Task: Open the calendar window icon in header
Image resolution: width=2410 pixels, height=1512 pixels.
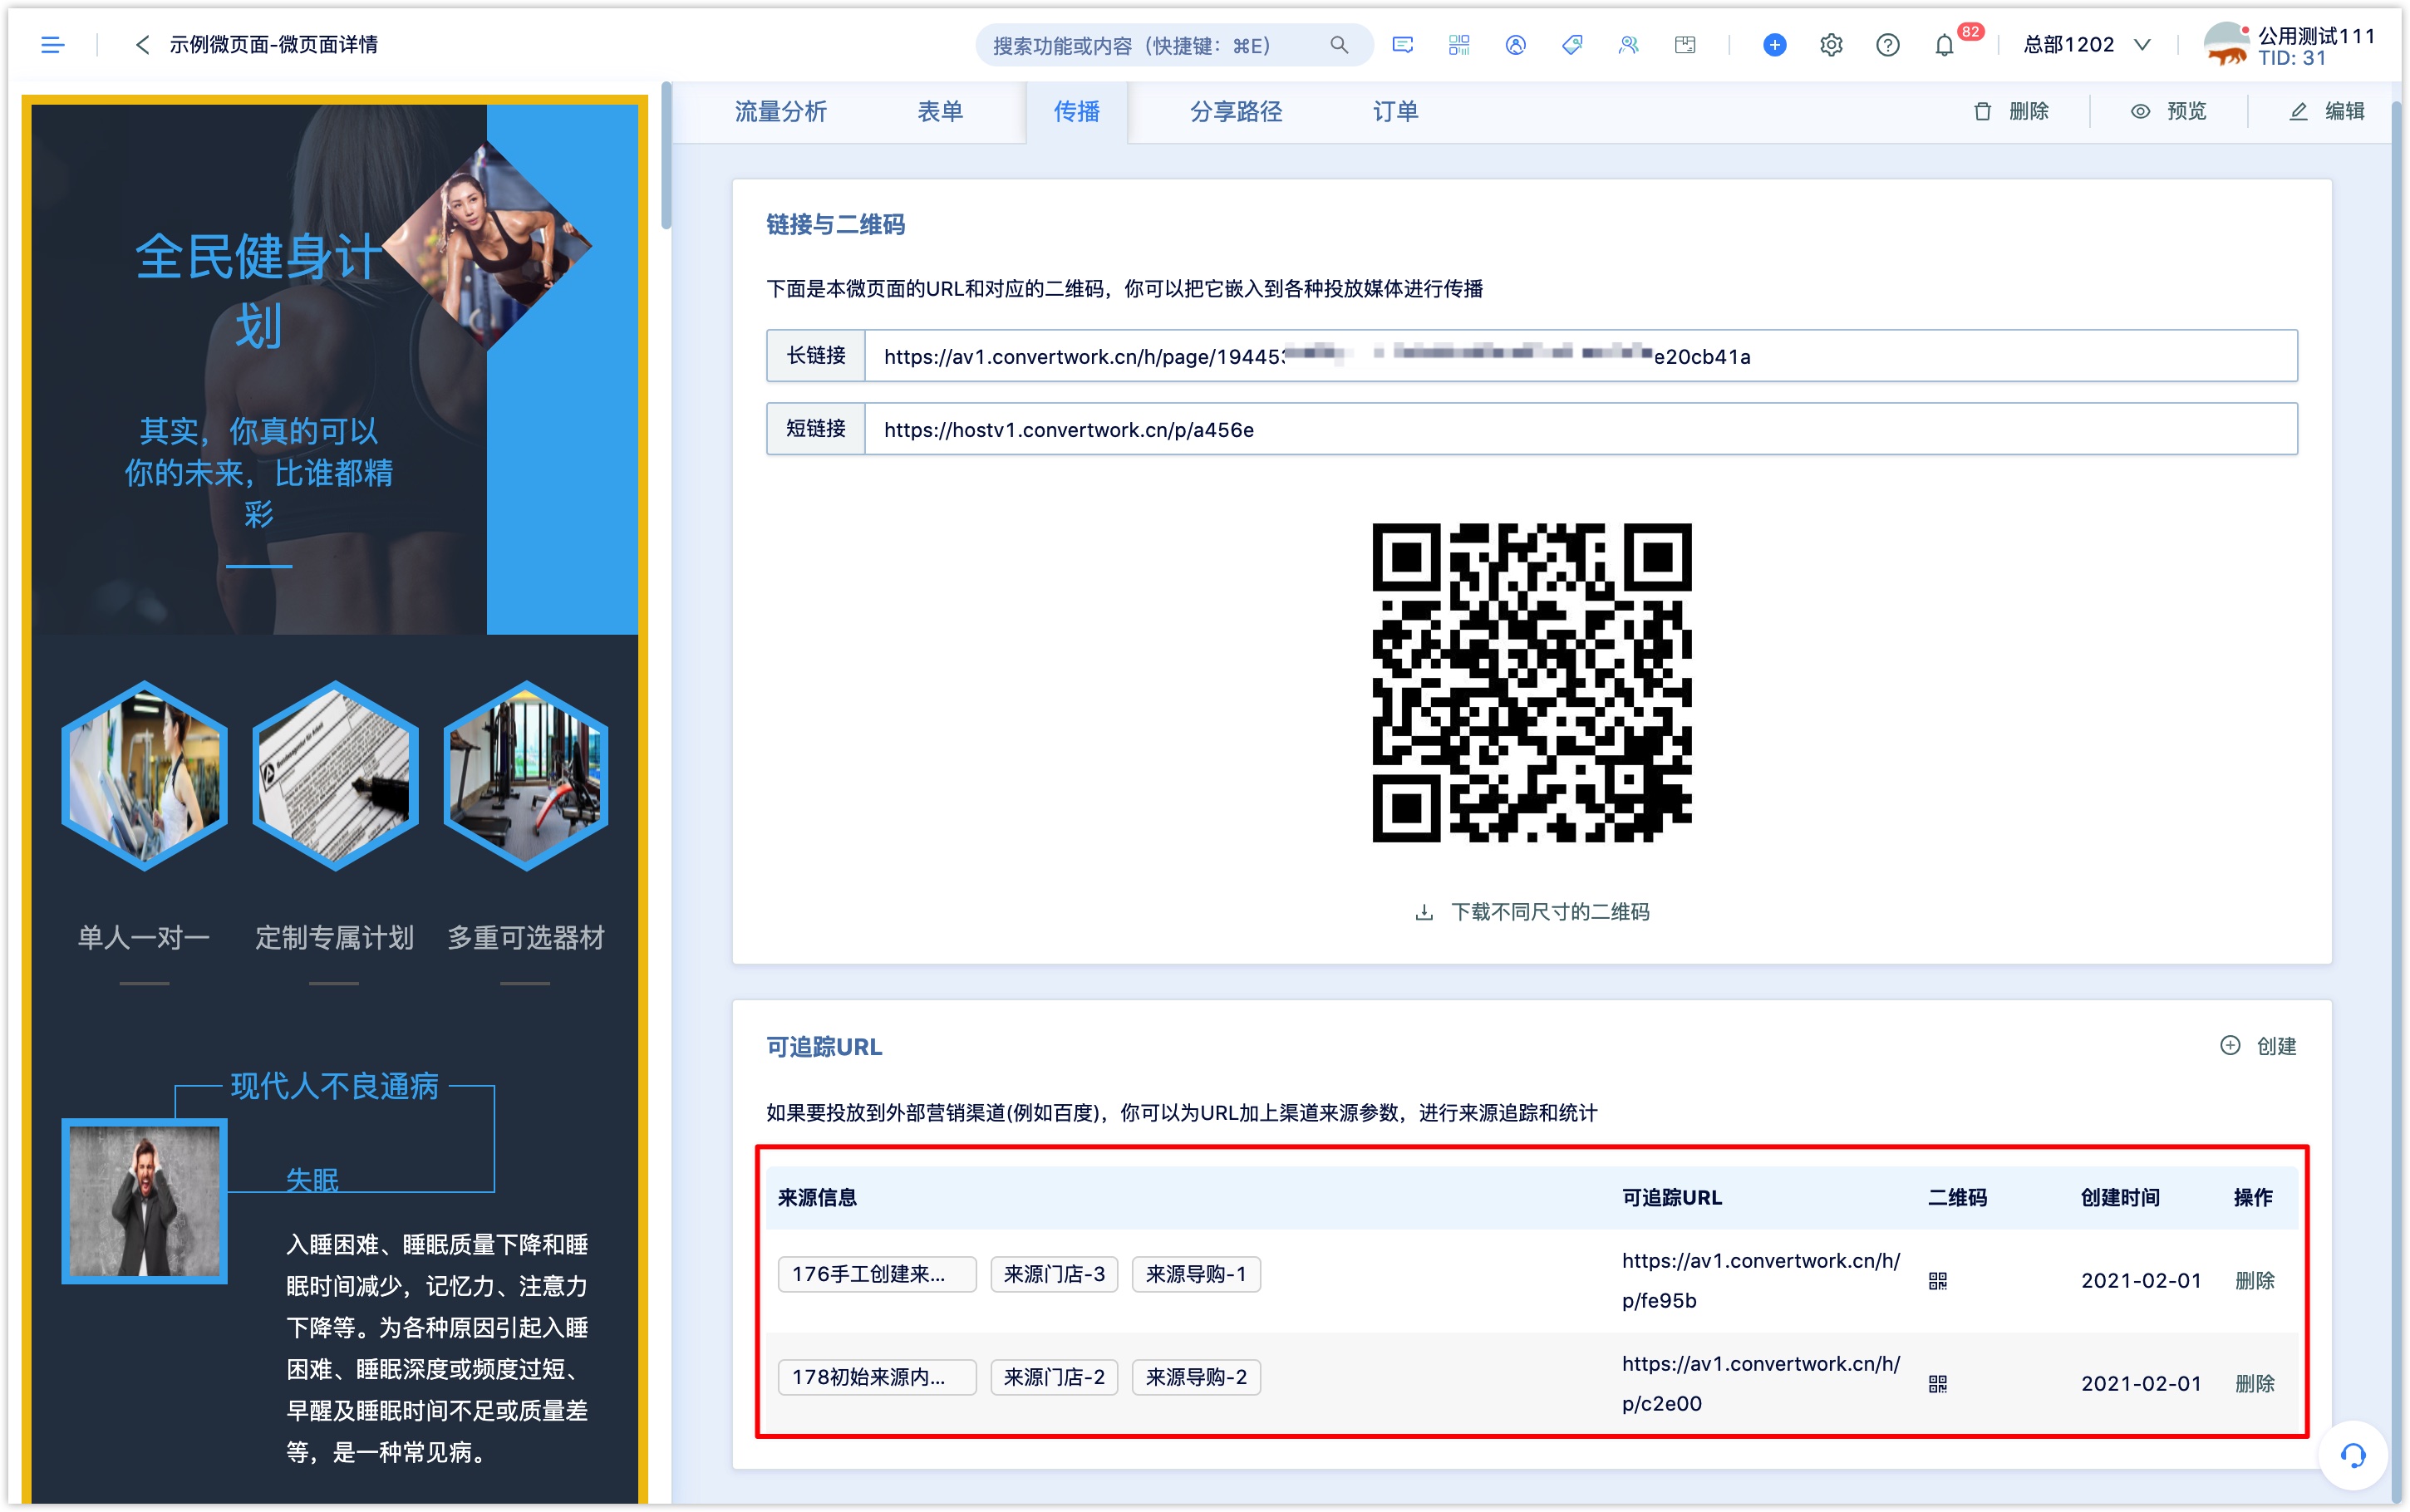Action: click(1684, 45)
